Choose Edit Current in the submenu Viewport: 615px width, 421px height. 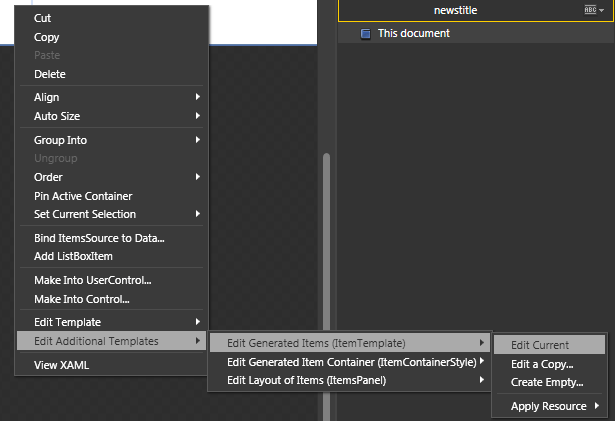pyautogui.click(x=549, y=345)
